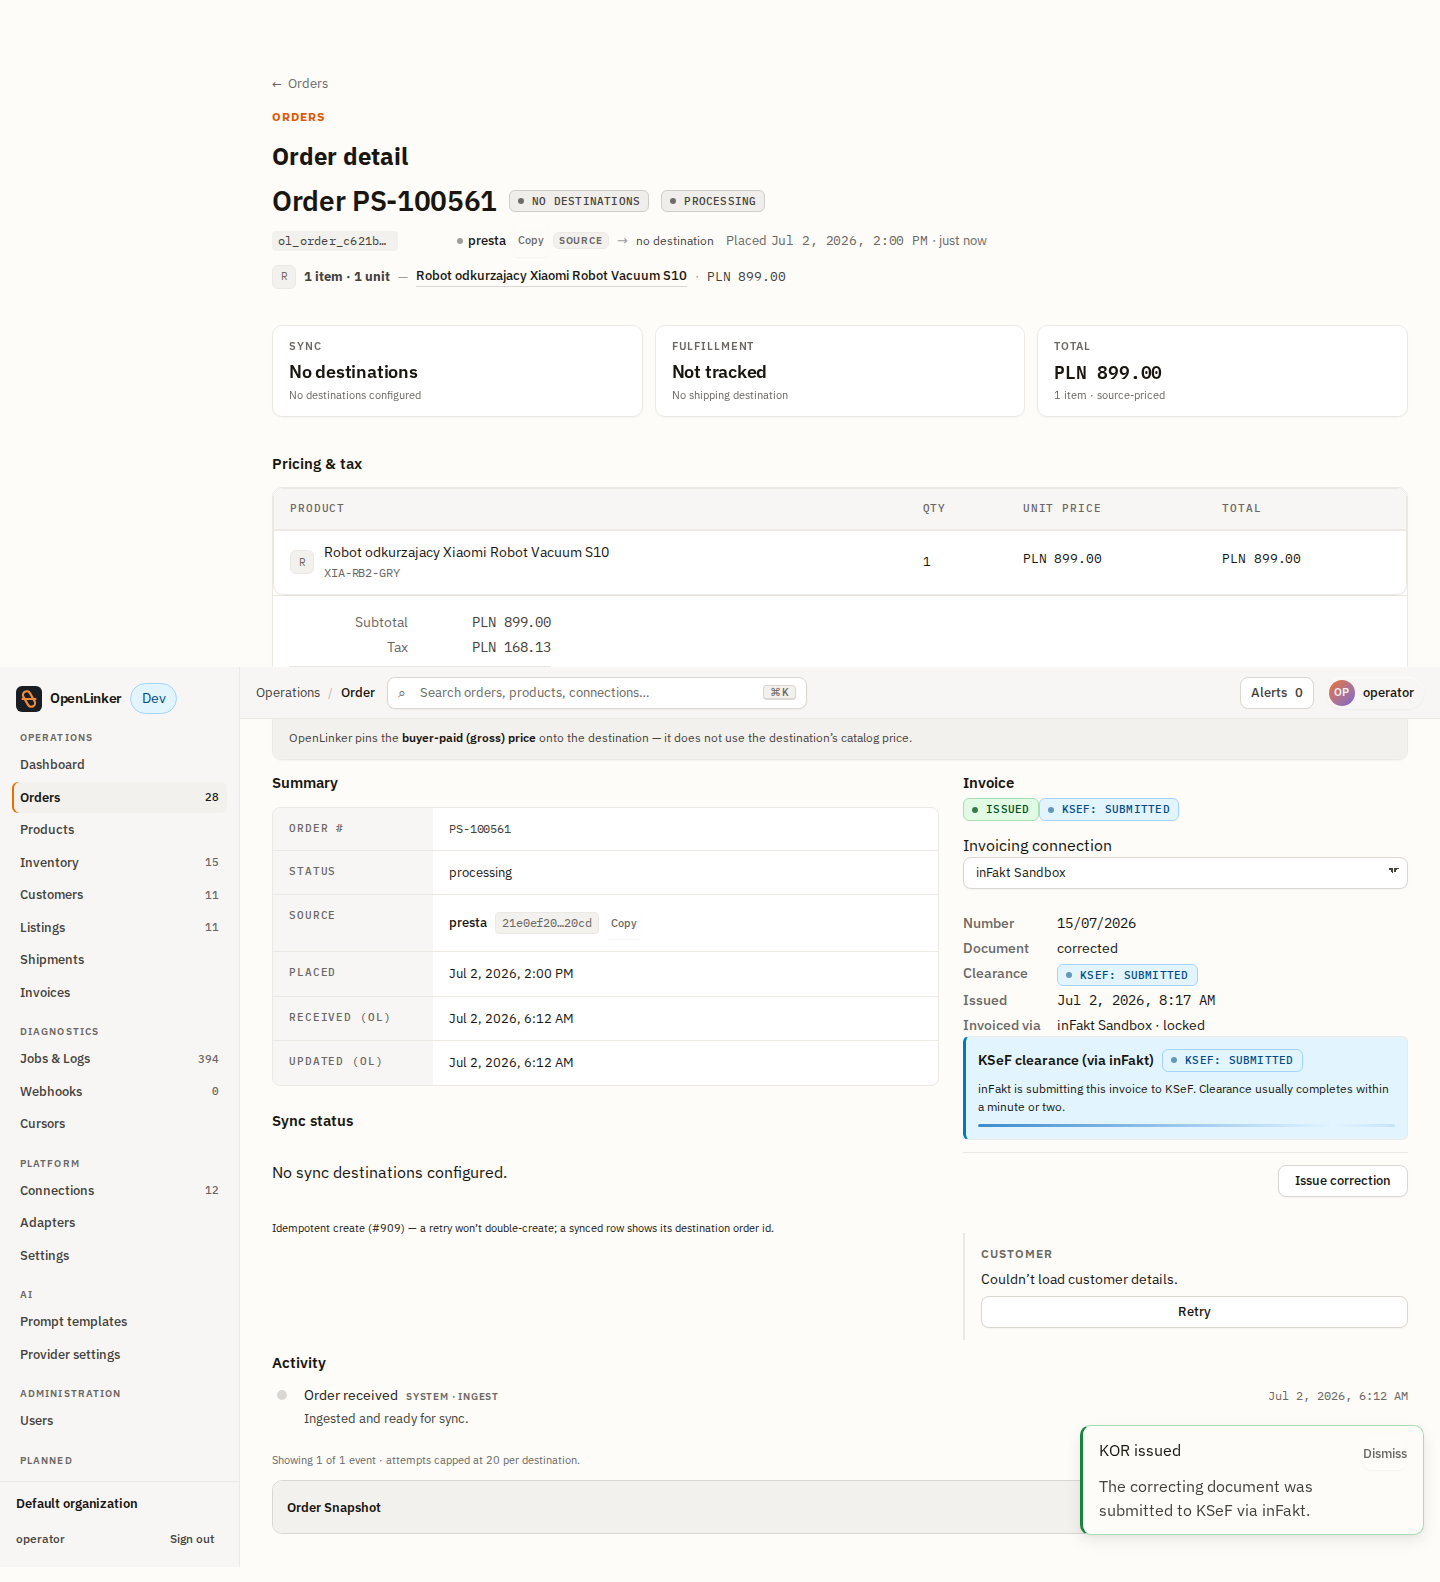Open Adapters in the sidebar
This screenshot has height=1582, width=1440.
tap(119, 1223)
